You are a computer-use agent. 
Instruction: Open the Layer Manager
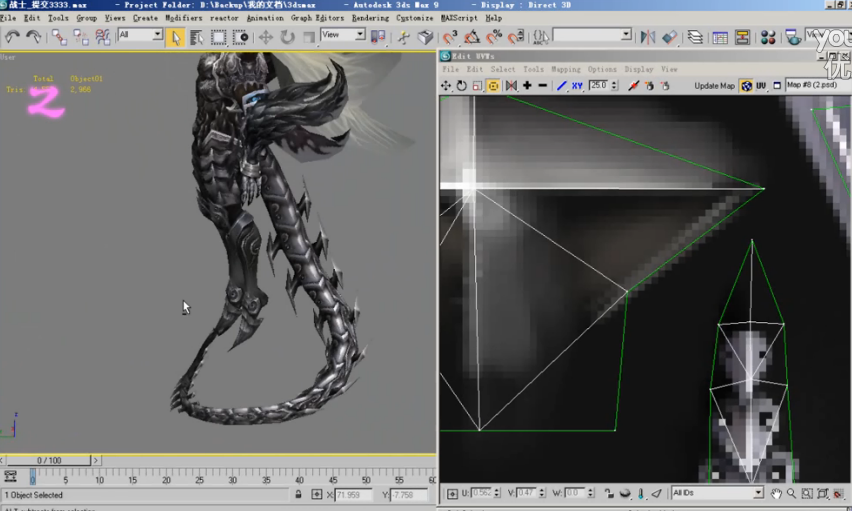695,37
